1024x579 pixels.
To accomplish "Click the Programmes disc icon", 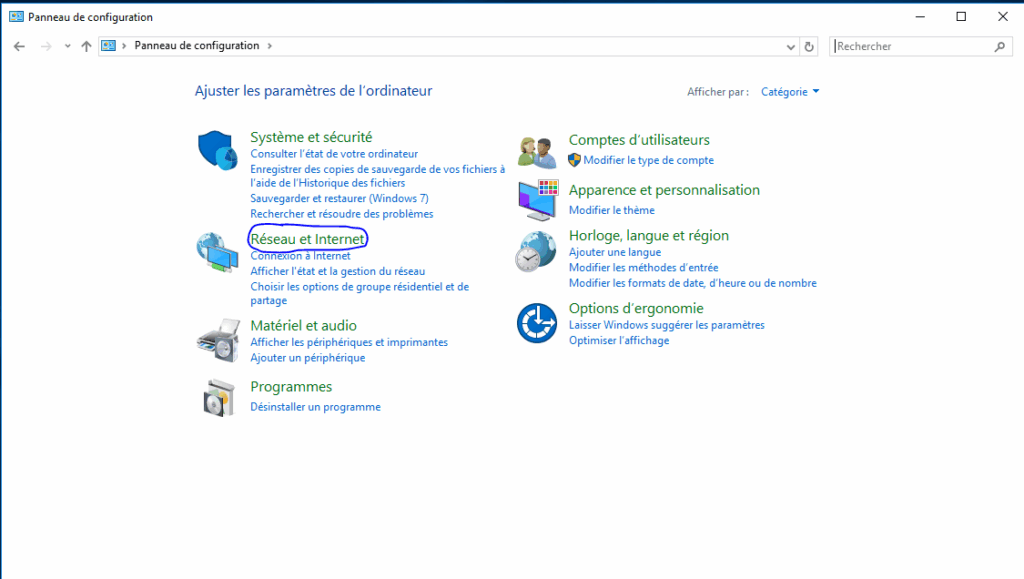I will click(217, 397).
